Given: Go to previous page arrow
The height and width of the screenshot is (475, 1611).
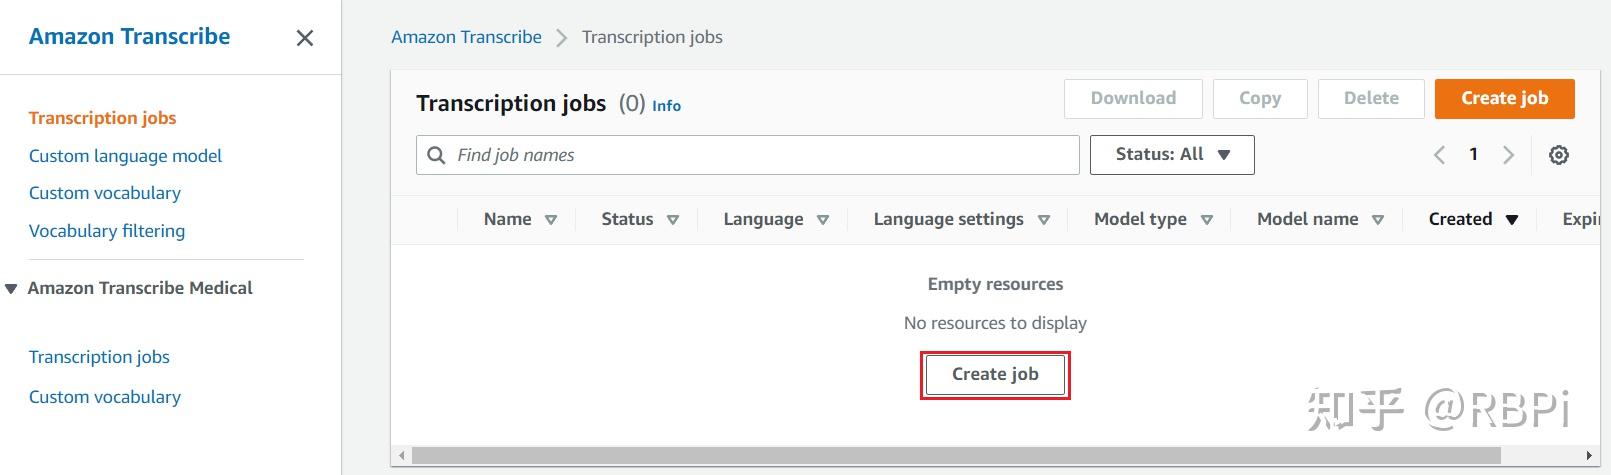Looking at the screenshot, I should point(1439,155).
